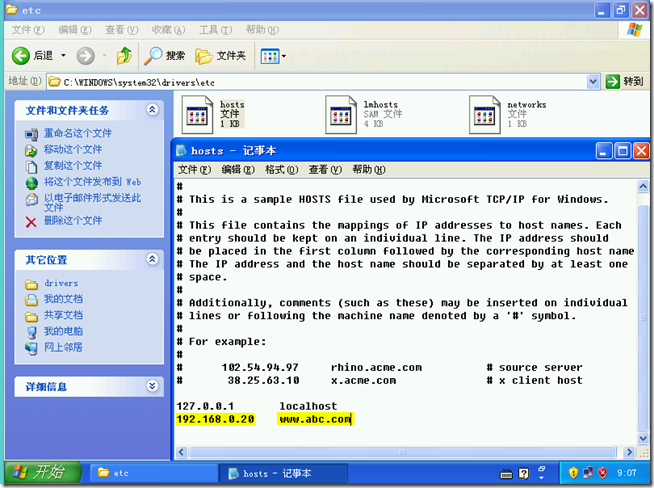Click Notepad vertical scrollbar down arrow
This screenshot has width=654, height=488.
coord(643,438)
